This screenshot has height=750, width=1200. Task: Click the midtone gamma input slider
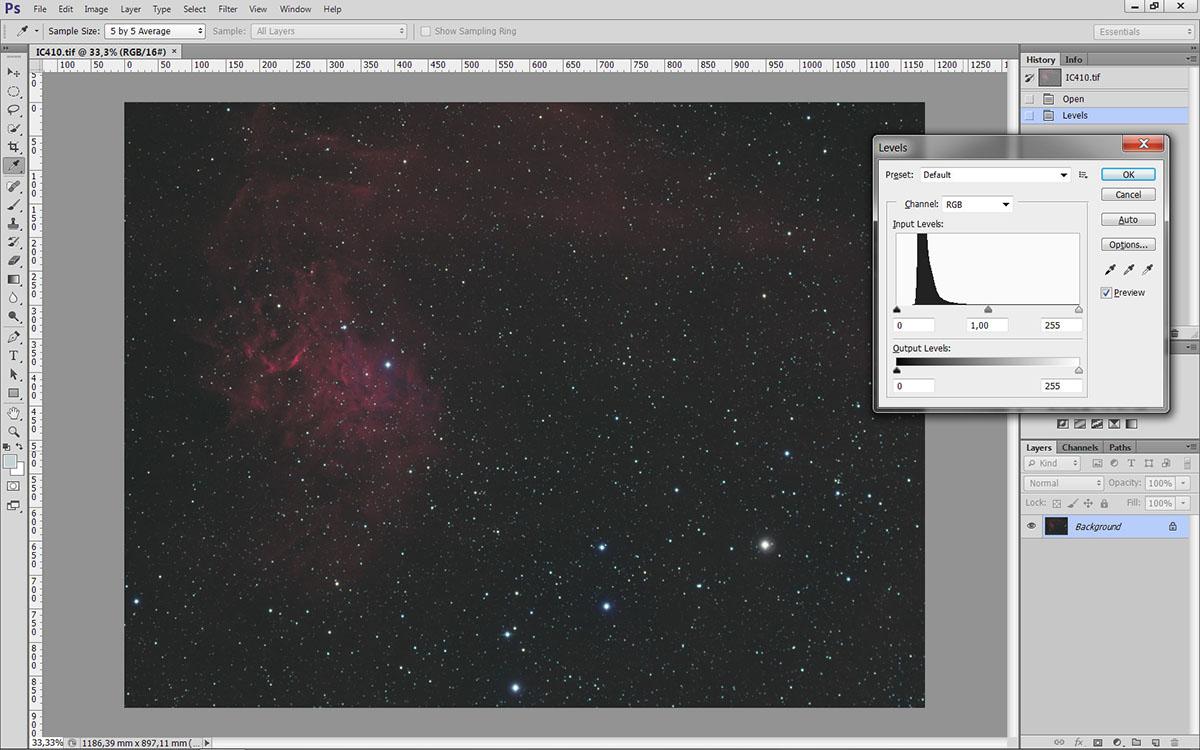(988, 310)
